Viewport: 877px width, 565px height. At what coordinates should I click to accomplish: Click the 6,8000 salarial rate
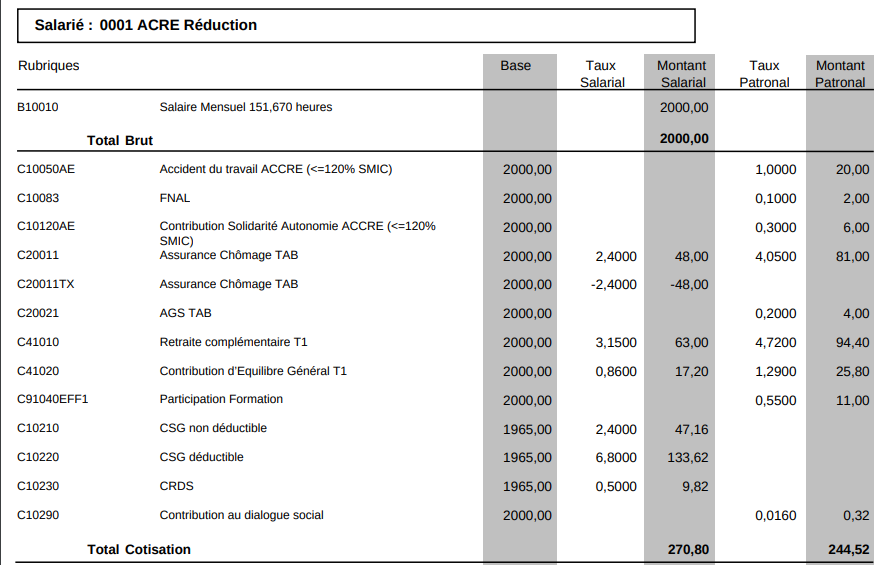click(616, 458)
